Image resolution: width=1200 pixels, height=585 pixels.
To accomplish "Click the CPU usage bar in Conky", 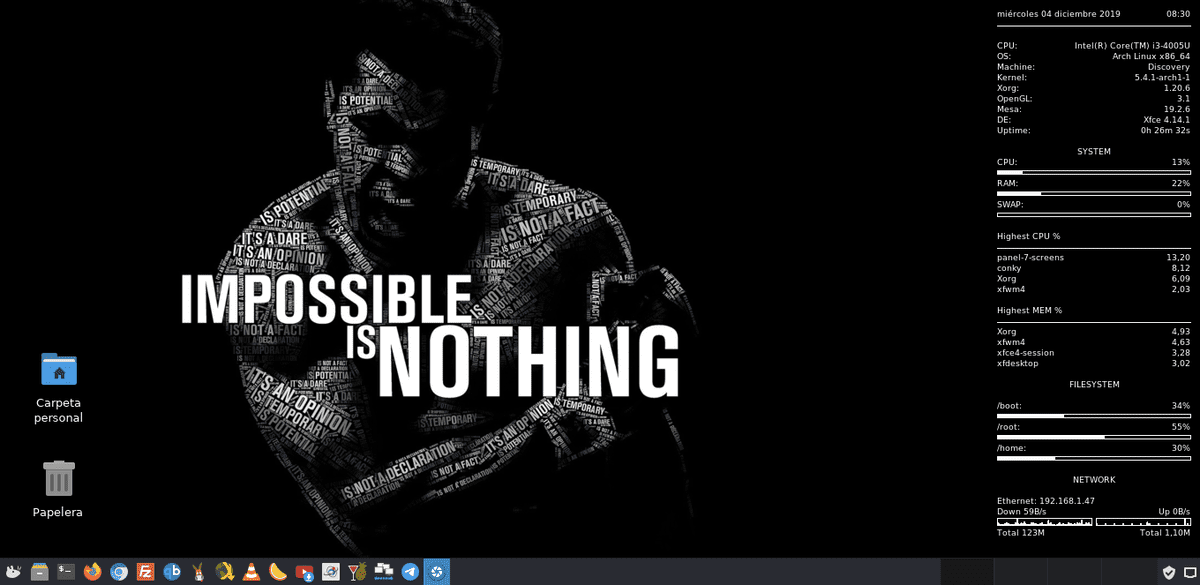I will (1094, 173).
